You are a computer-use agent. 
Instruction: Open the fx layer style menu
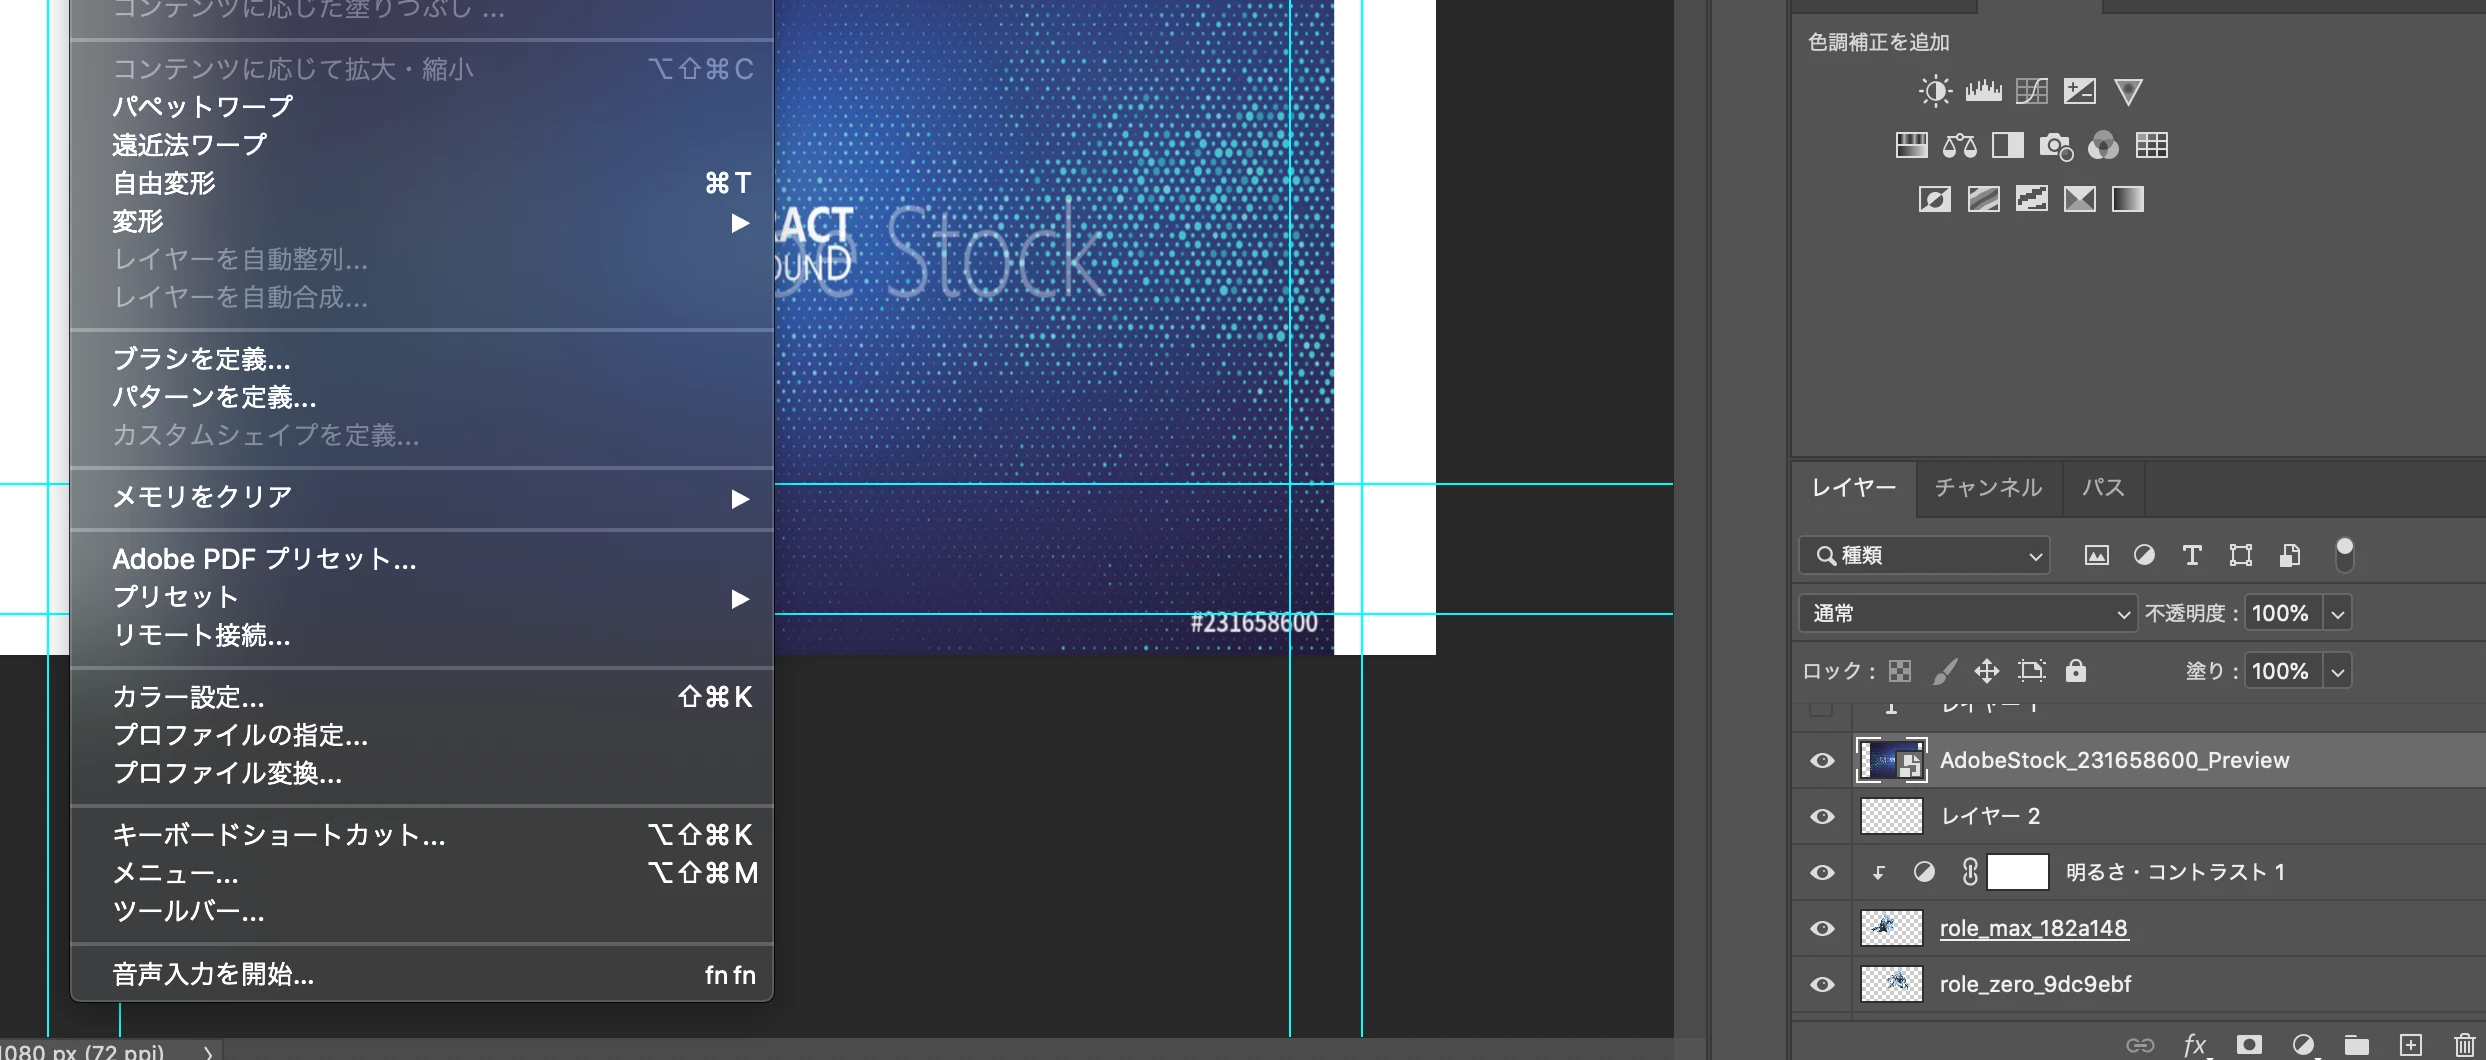coord(2195,1045)
